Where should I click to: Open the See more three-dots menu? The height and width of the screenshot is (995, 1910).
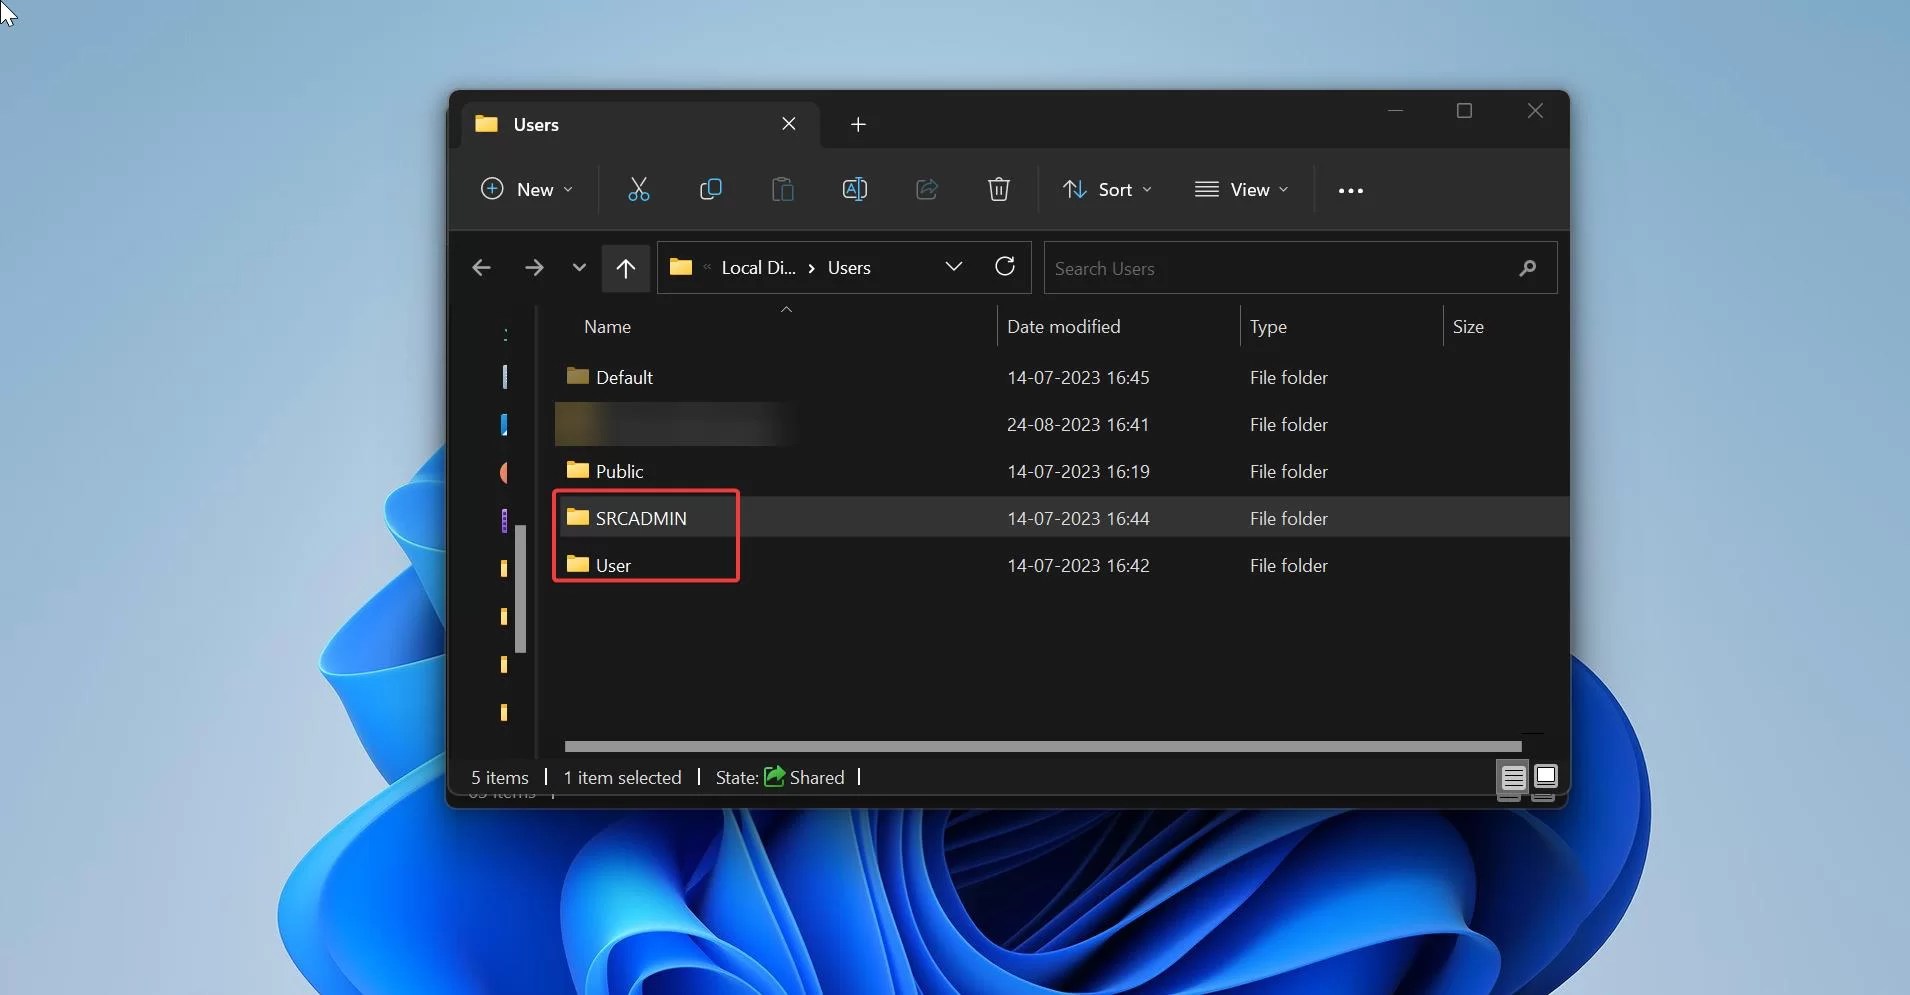(x=1351, y=190)
